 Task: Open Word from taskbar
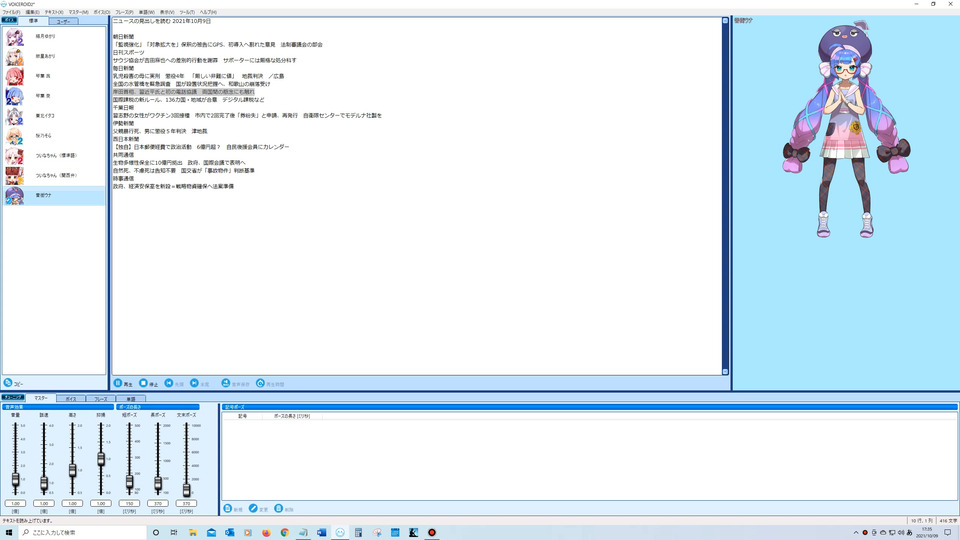321,533
